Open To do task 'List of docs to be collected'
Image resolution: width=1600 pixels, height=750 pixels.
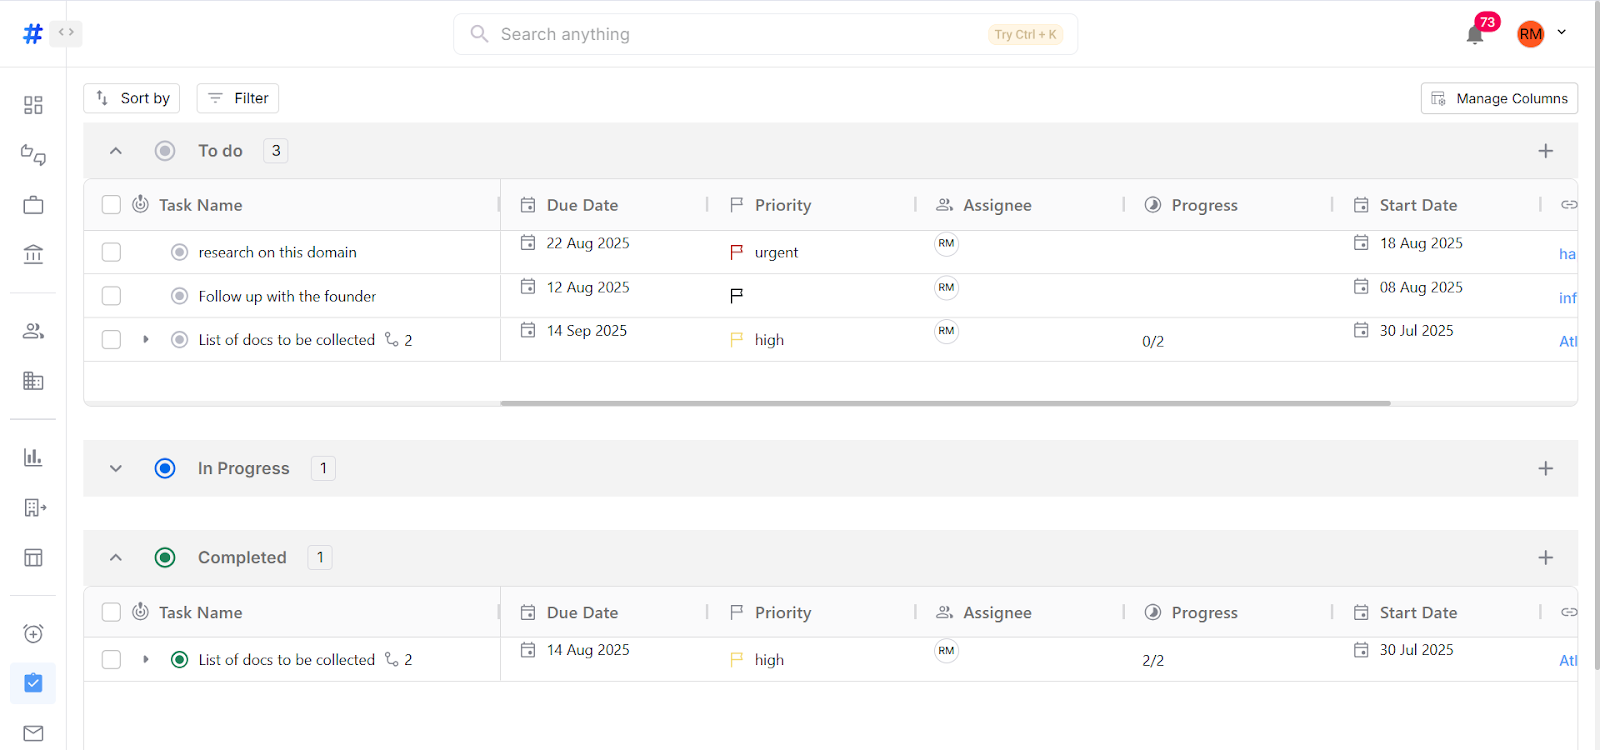coord(286,340)
